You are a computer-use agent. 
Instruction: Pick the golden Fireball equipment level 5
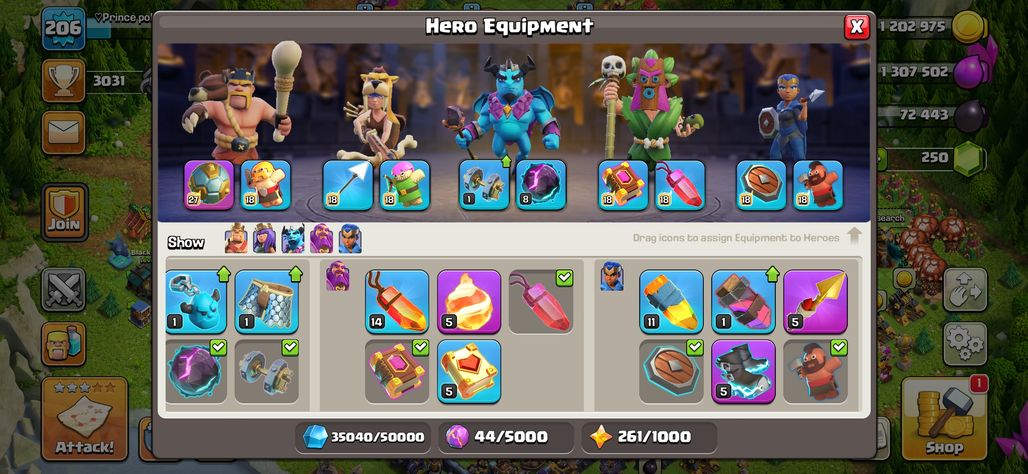pyautogui.click(x=469, y=302)
